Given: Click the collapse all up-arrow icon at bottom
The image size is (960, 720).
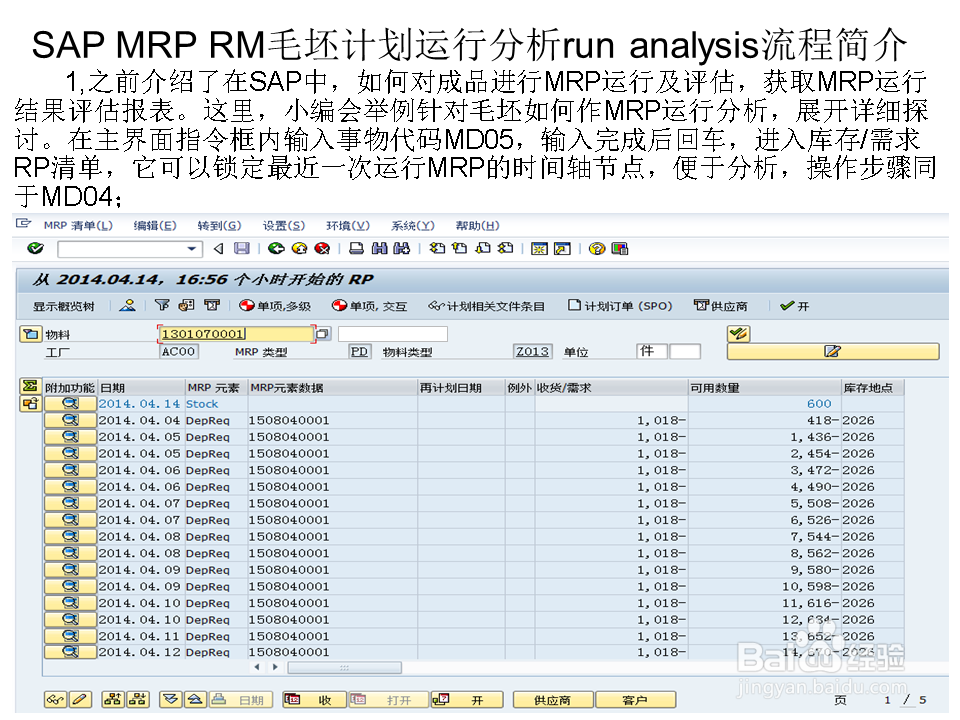Looking at the screenshot, I should click(x=195, y=699).
